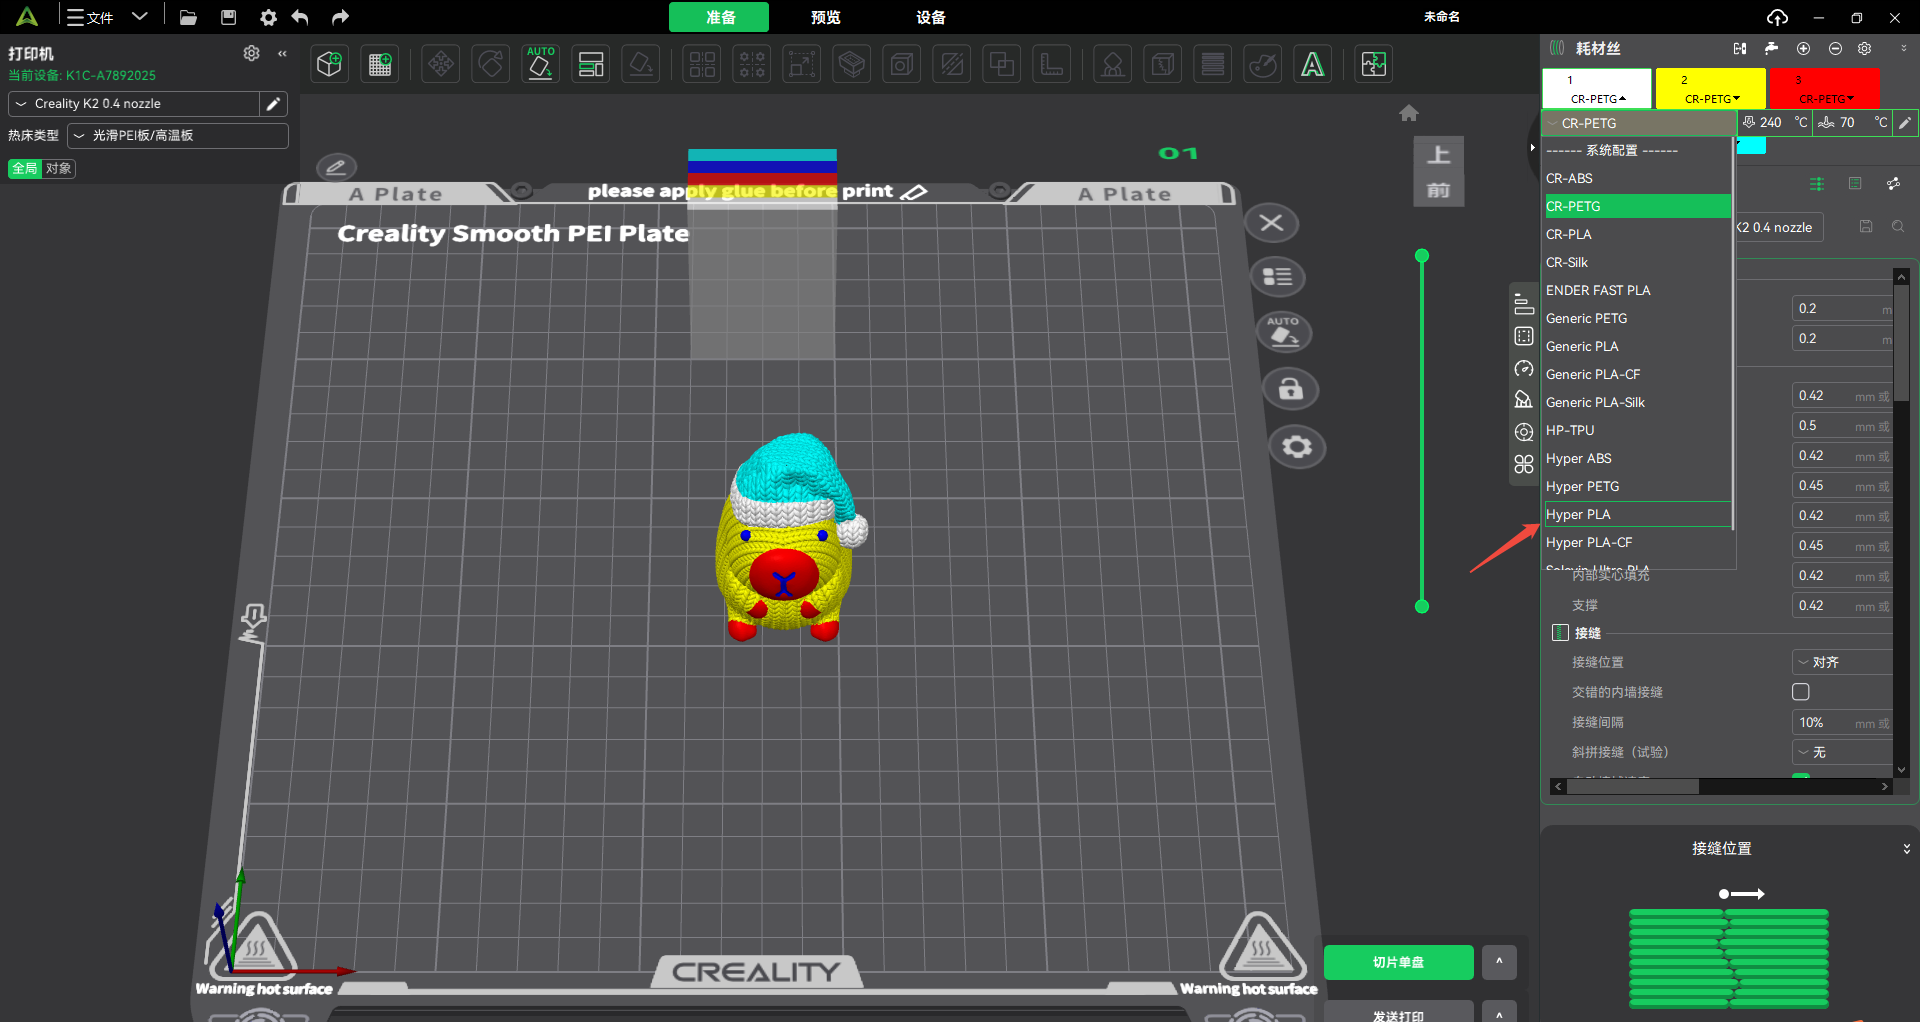Click the split to objects icon

click(703, 65)
